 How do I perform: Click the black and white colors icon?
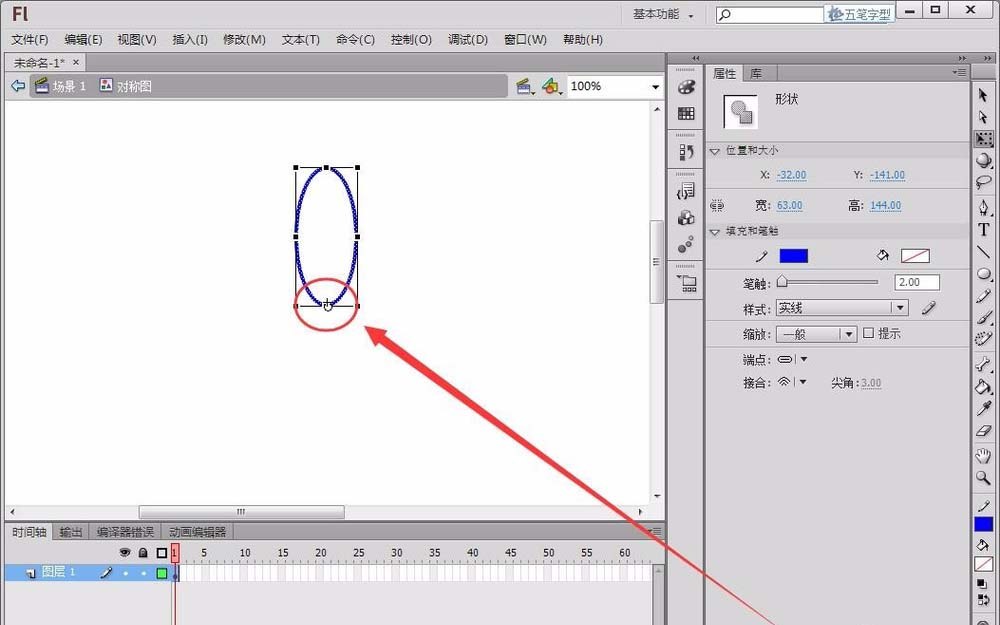[x=983, y=584]
